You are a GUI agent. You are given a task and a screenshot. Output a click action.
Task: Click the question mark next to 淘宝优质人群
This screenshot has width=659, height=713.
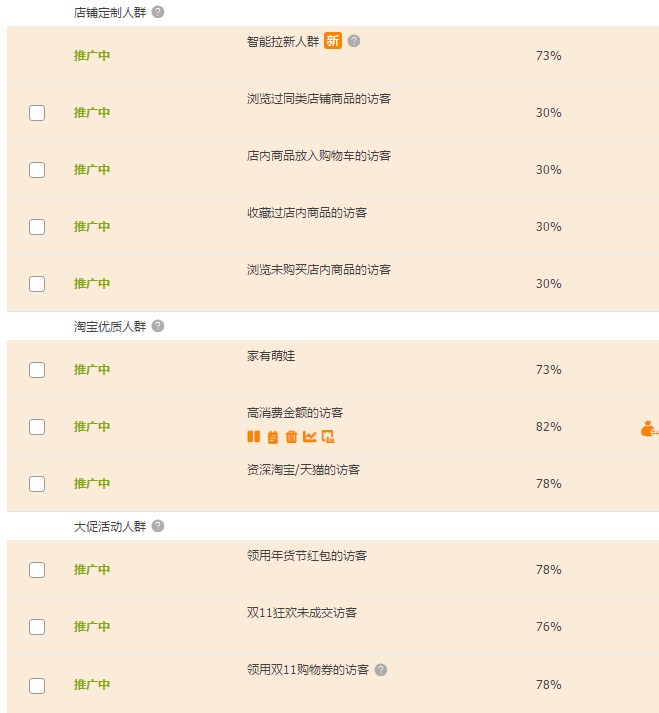[158, 326]
